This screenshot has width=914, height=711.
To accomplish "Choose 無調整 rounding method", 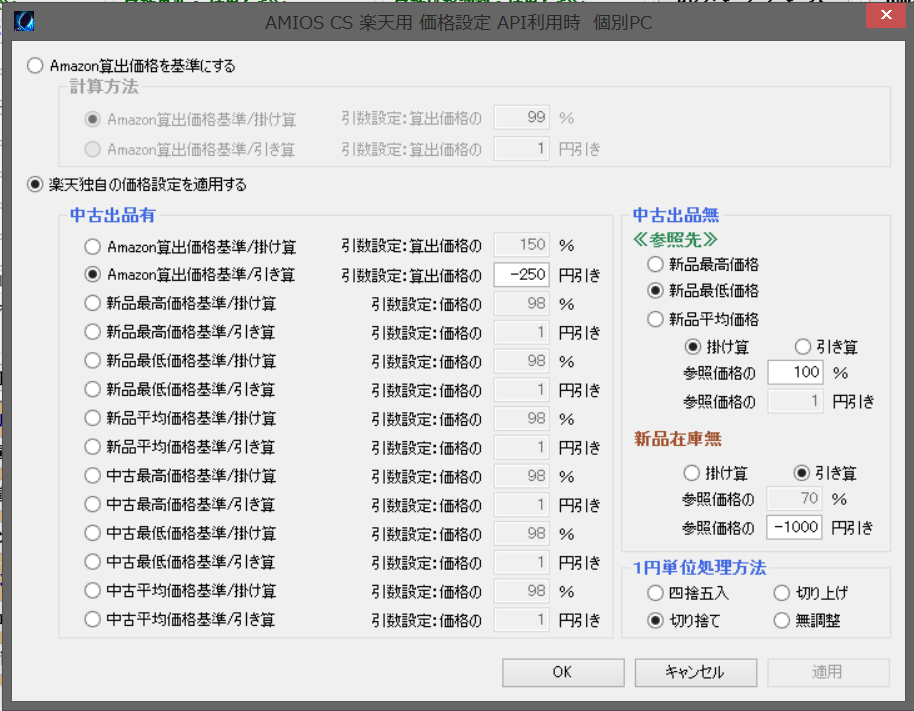I will click(782, 621).
